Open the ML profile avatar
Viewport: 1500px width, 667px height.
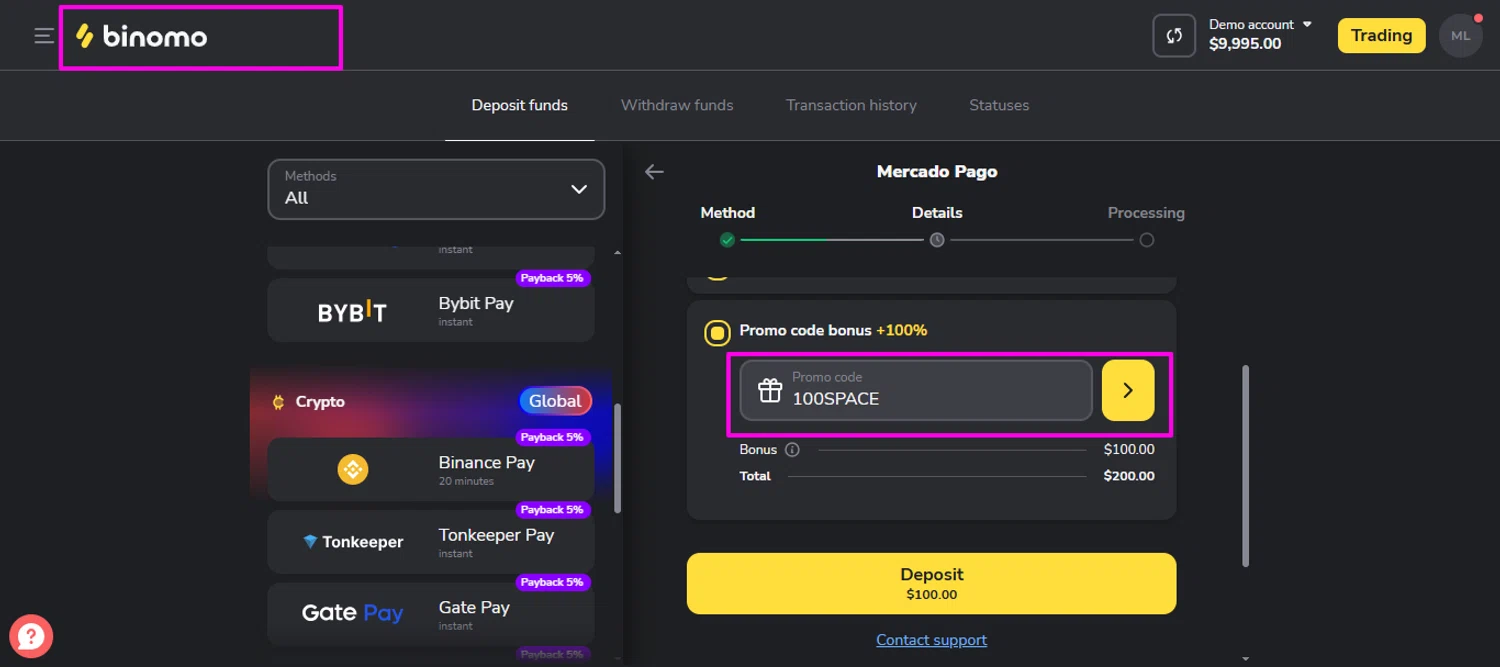[x=1460, y=36]
